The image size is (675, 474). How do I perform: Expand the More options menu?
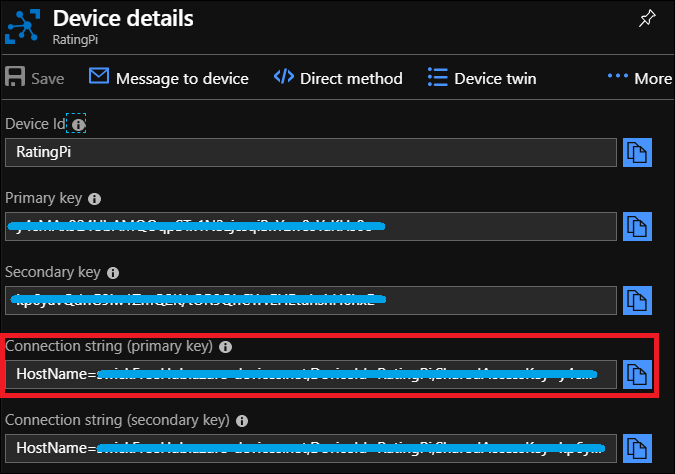[x=639, y=78]
